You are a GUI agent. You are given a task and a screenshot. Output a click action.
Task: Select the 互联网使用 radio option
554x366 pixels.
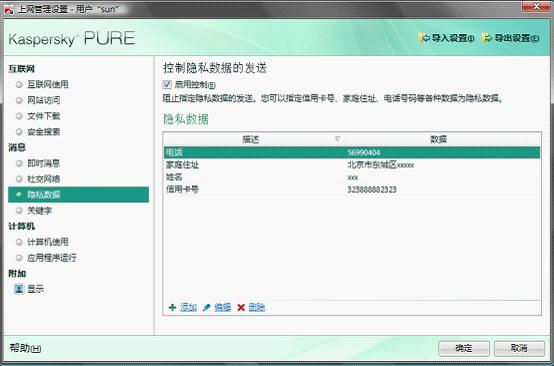click(x=19, y=84)
